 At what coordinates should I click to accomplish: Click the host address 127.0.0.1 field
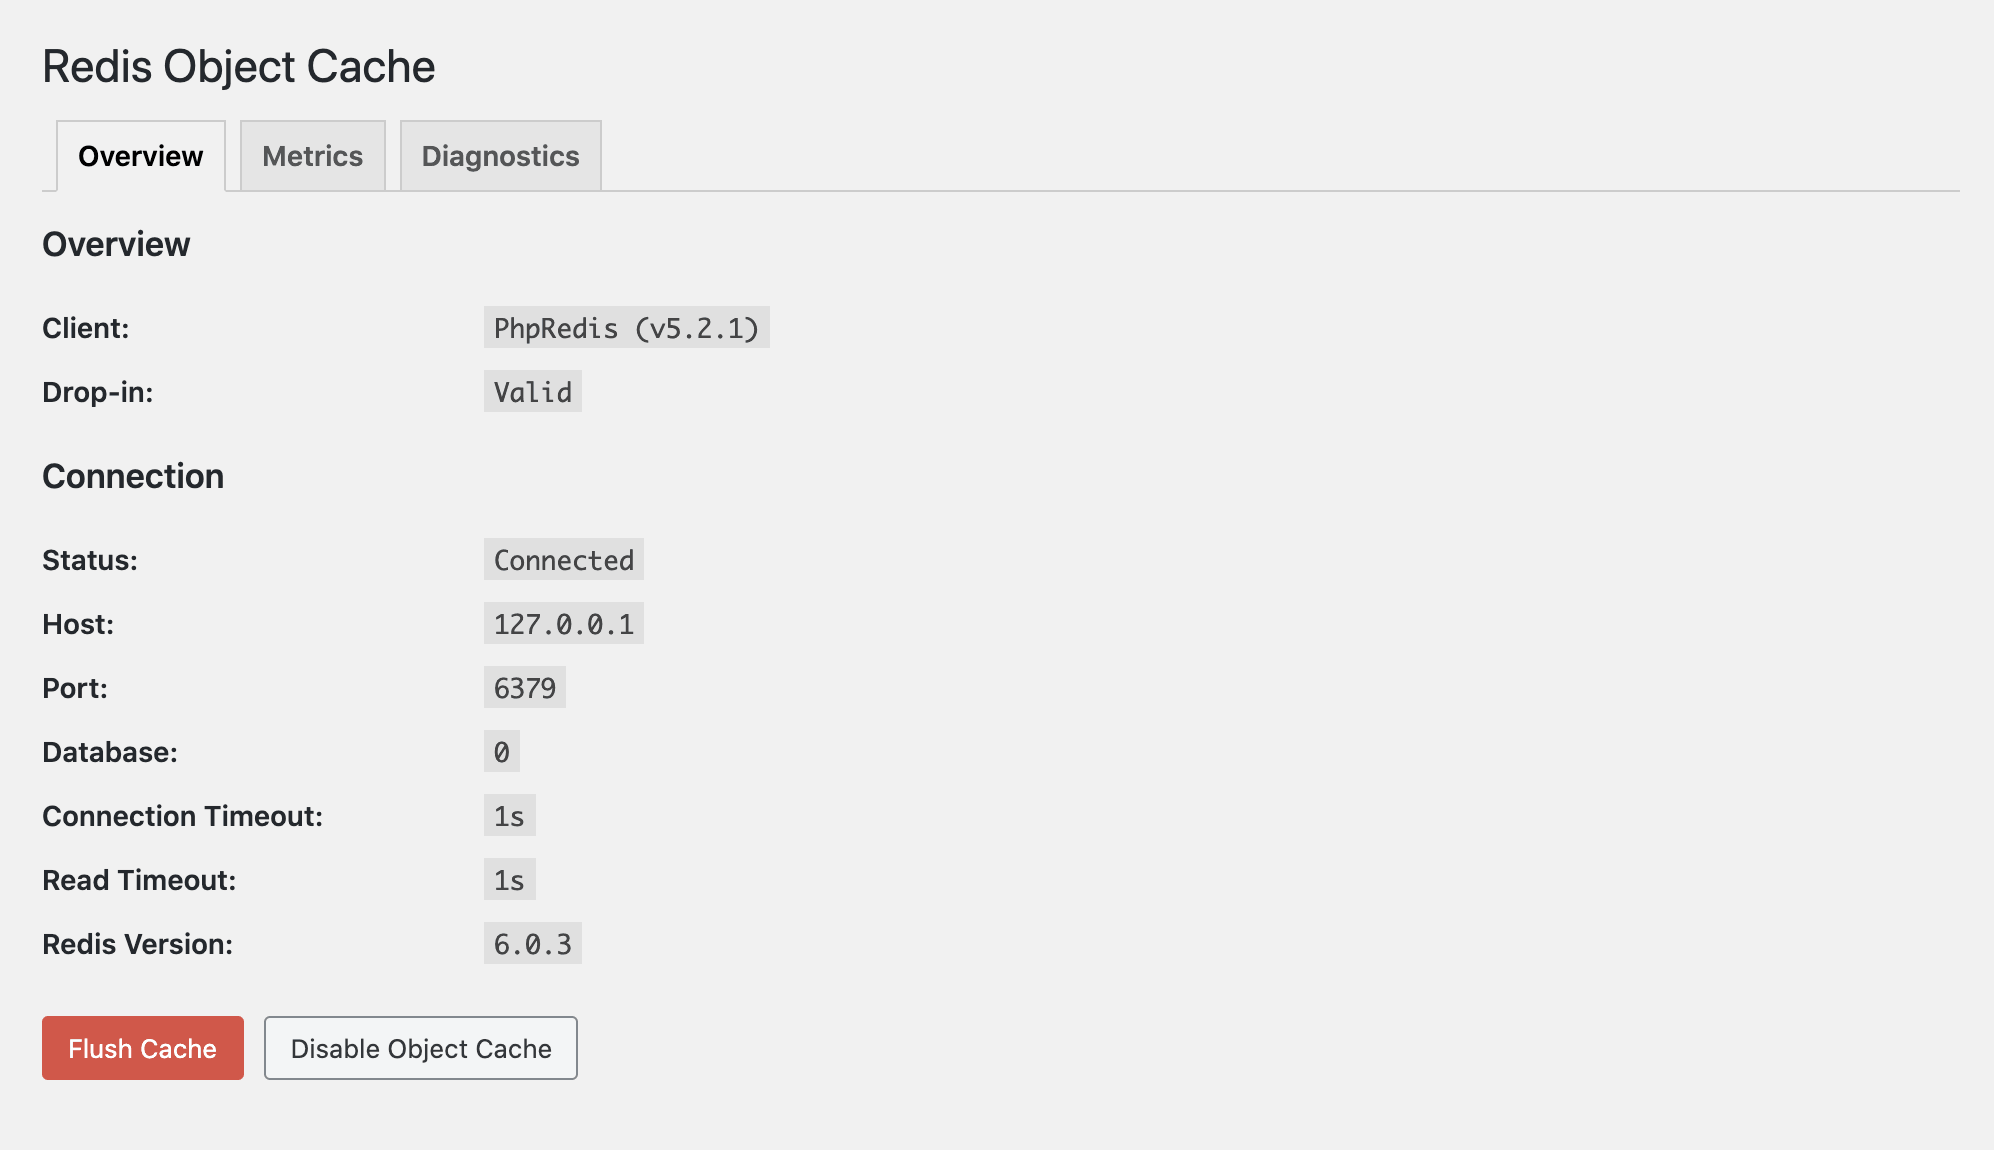click(x=568, y=624)
